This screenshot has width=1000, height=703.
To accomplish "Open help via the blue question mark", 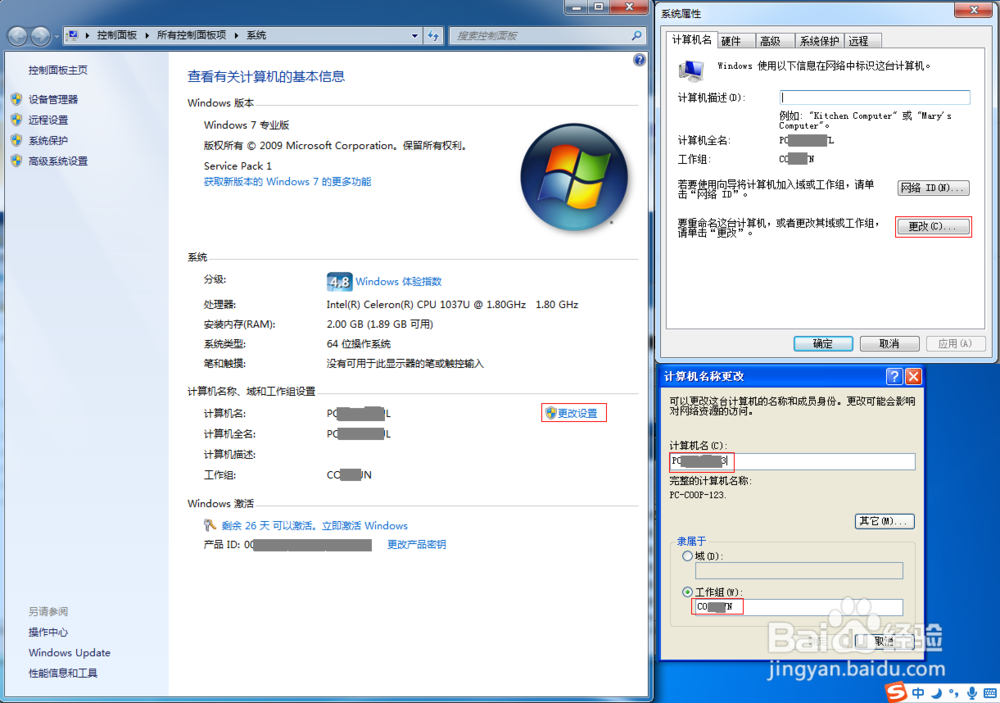I will pyautogui.click(x=639, y=60).
